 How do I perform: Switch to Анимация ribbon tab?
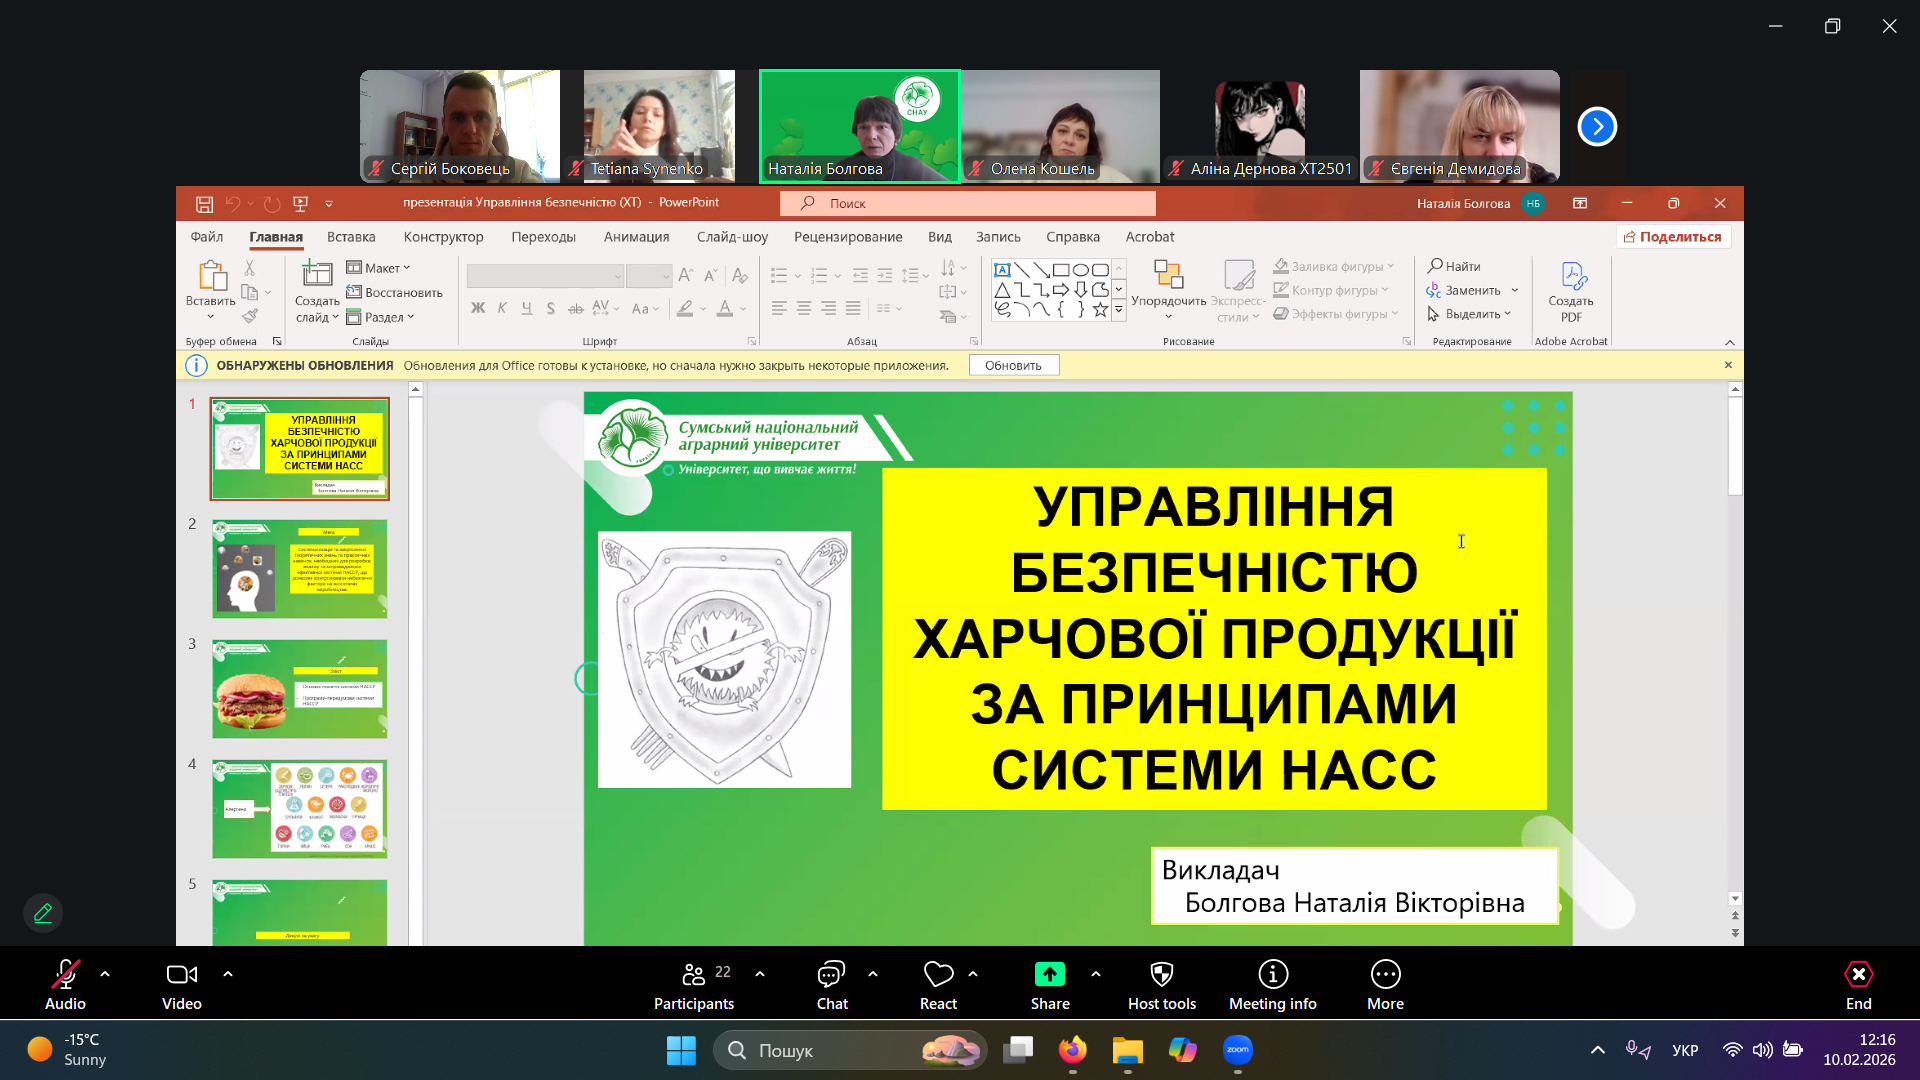point(636,237)
